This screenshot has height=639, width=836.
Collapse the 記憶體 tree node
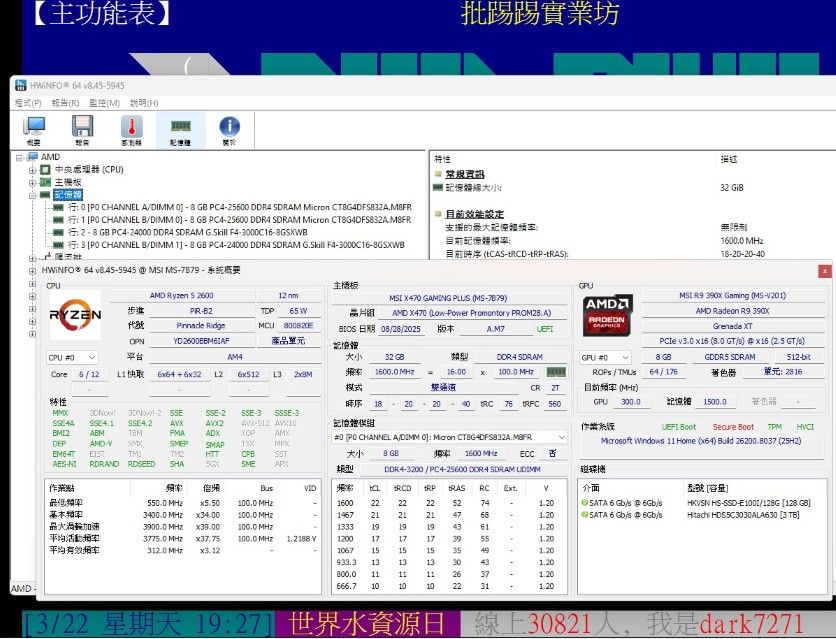[x=33, y=195]
